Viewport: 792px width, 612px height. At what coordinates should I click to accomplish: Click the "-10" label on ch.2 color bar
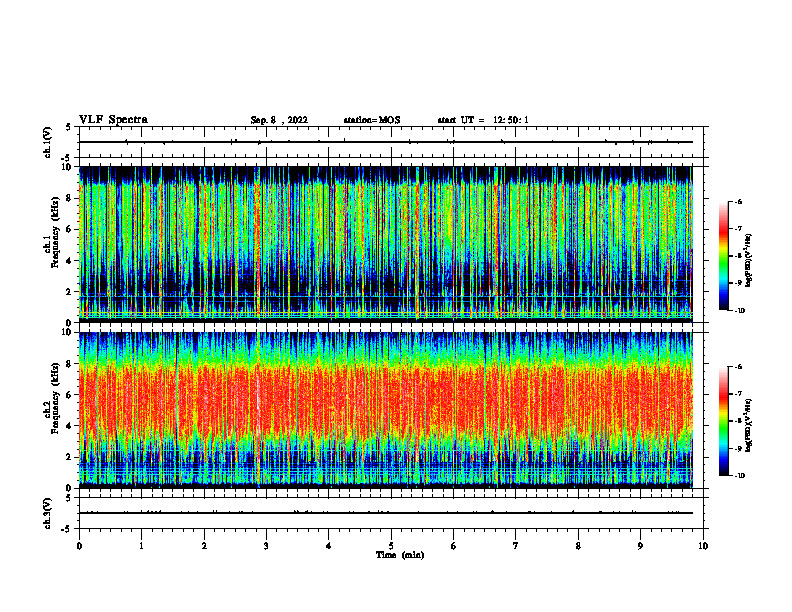point(739,476)
